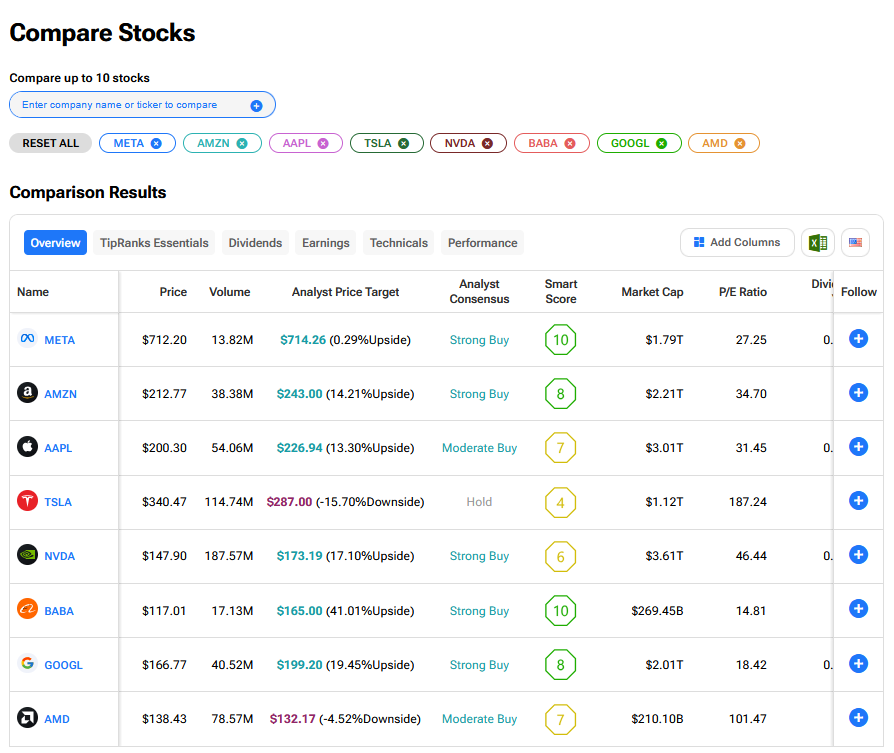894x753 pixels.
Task: Follow AMZN with its plus button
Action: (x=858, y=393)
